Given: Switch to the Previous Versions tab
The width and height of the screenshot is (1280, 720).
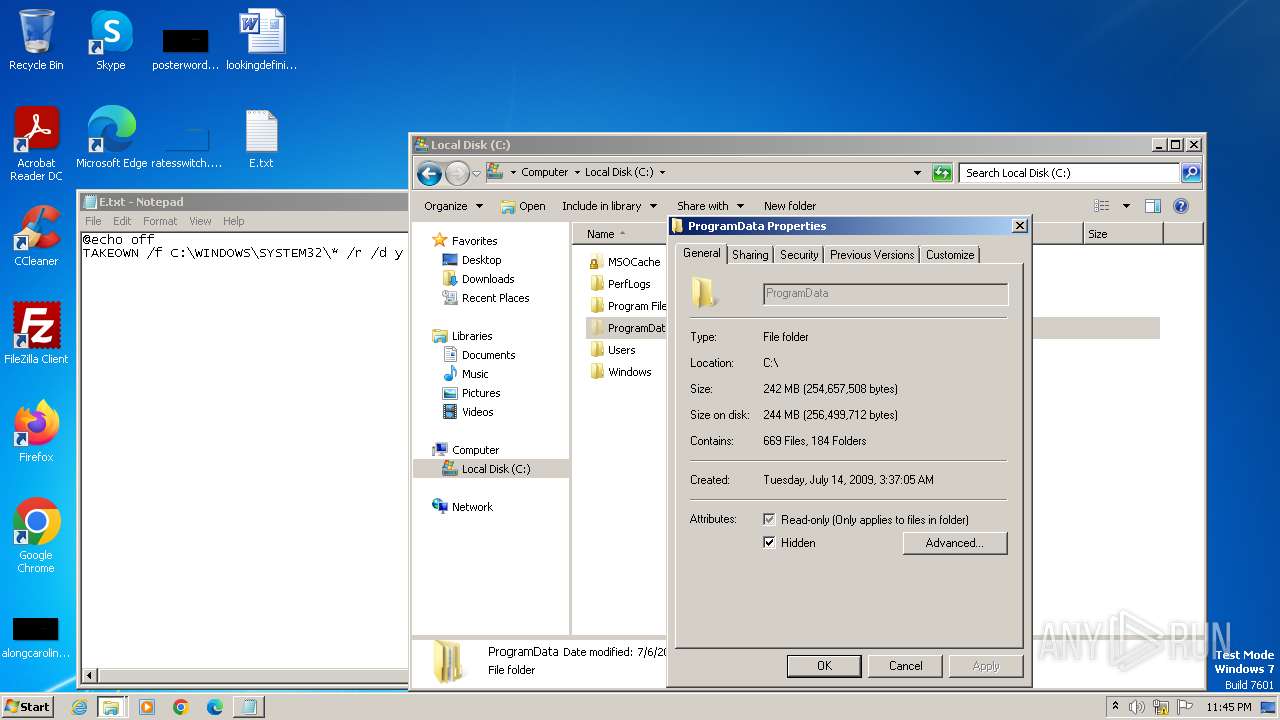Looking at the screenshot, I should (x=872, y=255).
